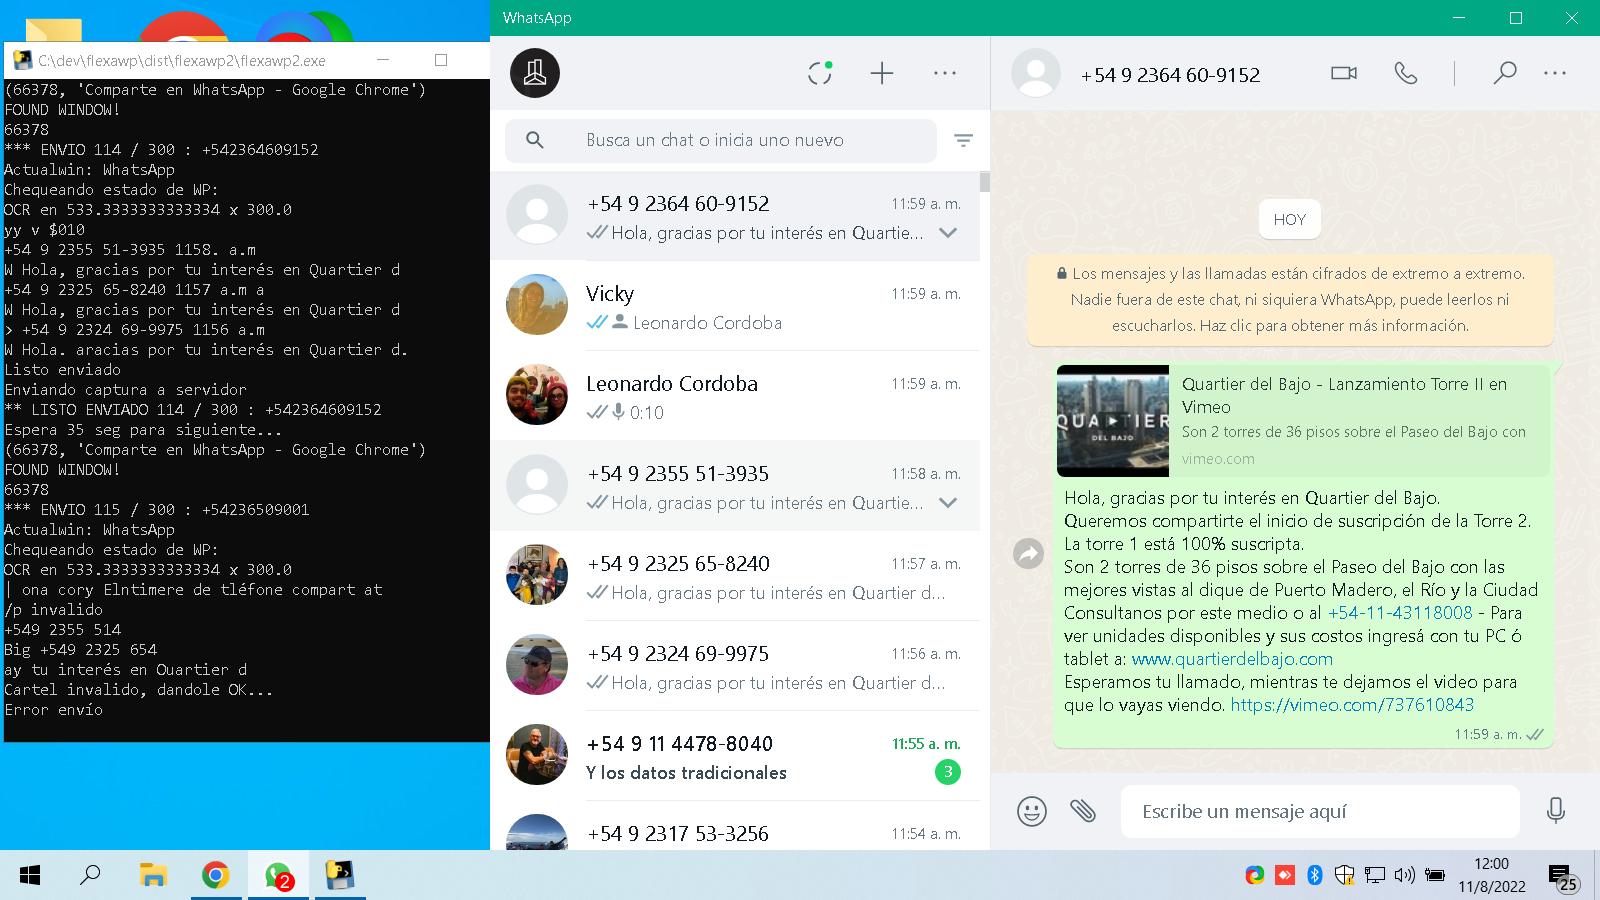Open the battery tray icon
The height and width of the screenshot is (900, 1600).
point(1435,875)
